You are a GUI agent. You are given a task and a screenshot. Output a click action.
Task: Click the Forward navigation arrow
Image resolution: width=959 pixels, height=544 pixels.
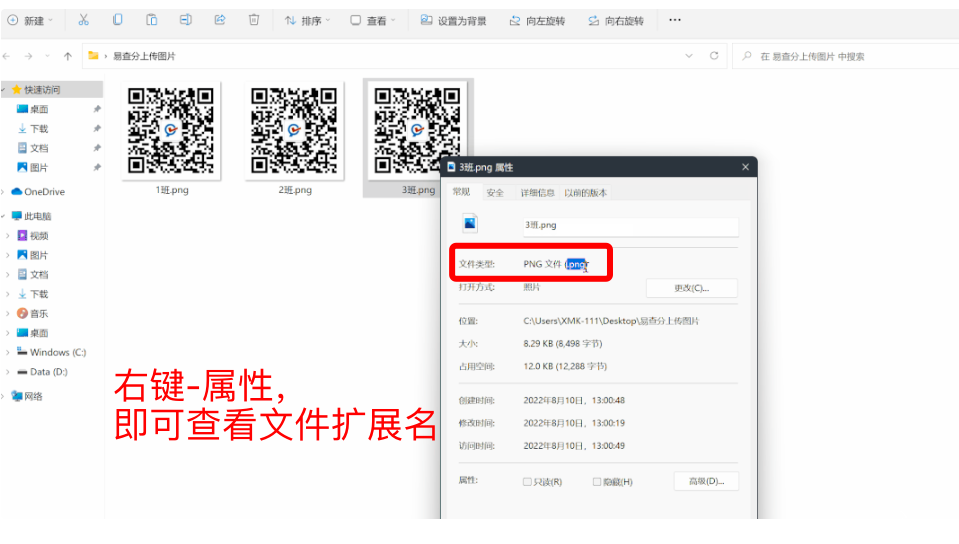tap(28, 56)
